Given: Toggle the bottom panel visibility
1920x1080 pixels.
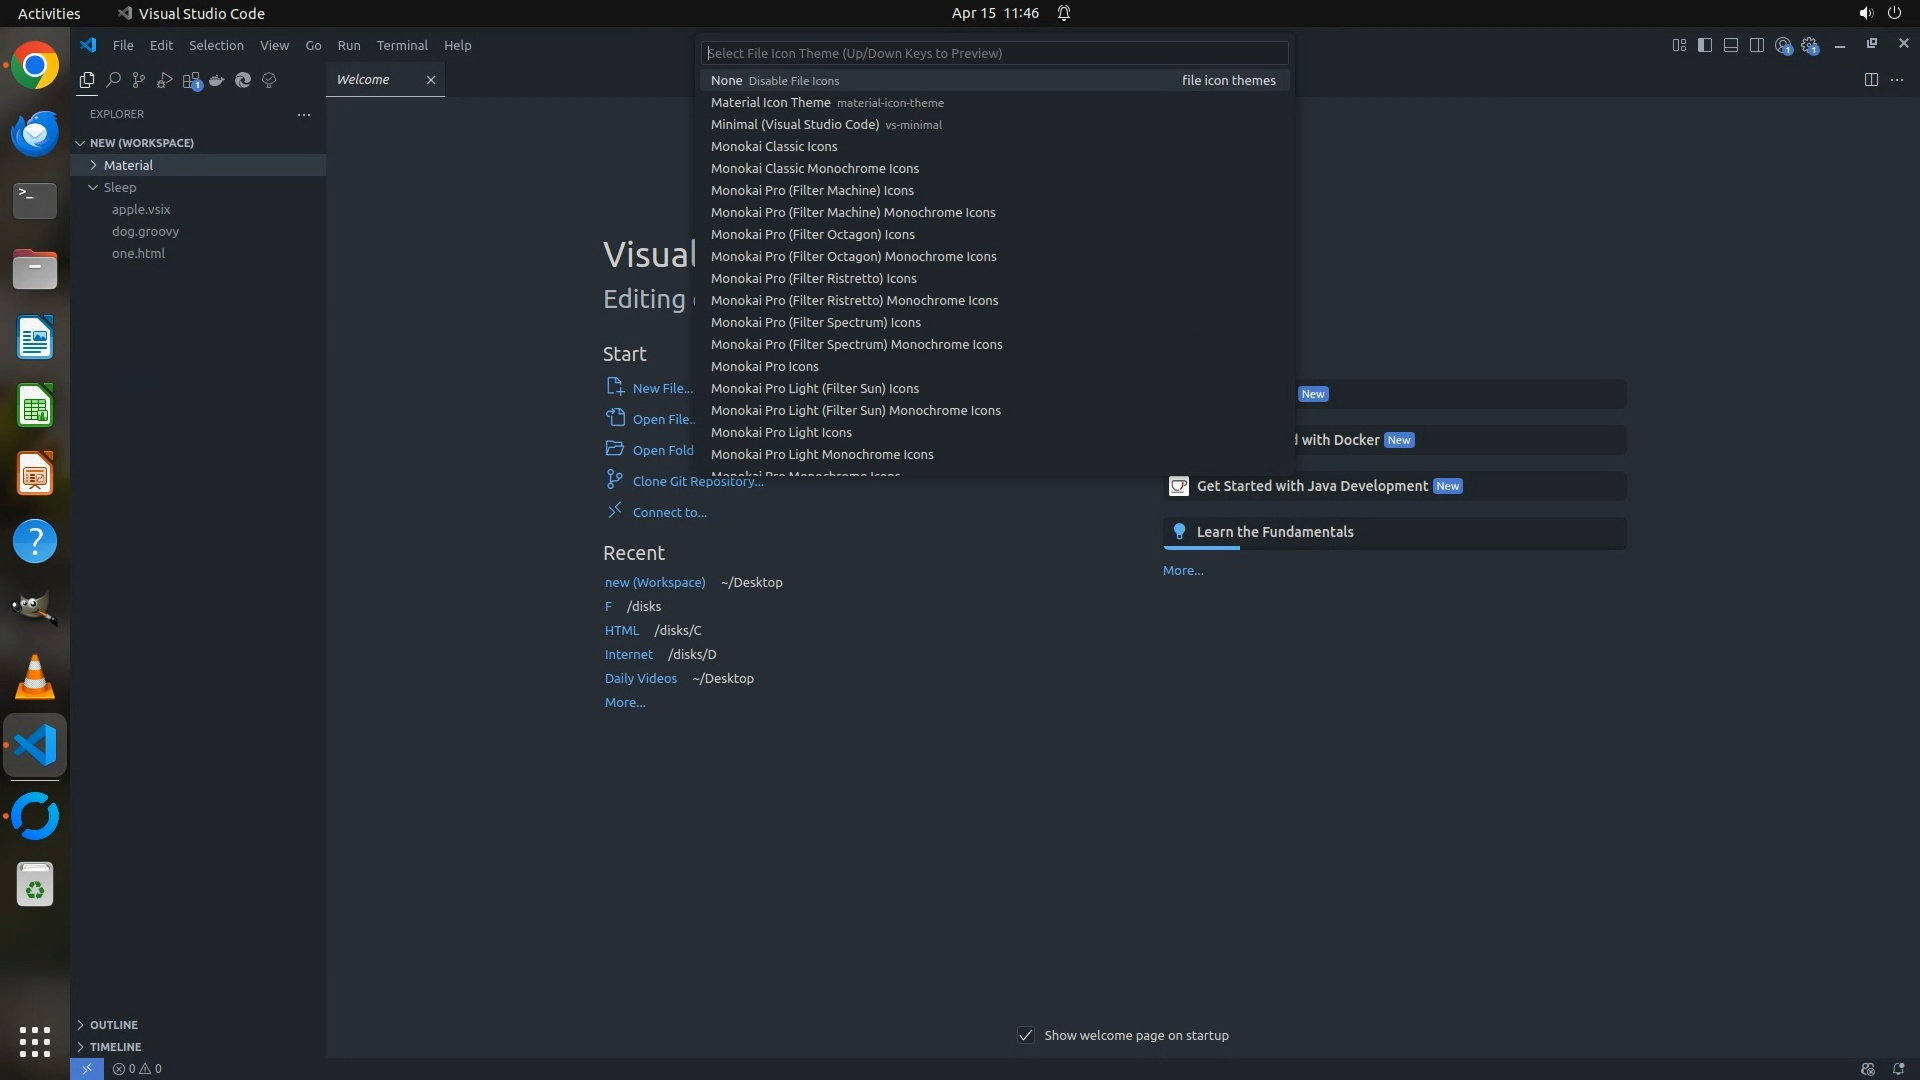Looking at the screenshot, I should tap(1731, 45).
